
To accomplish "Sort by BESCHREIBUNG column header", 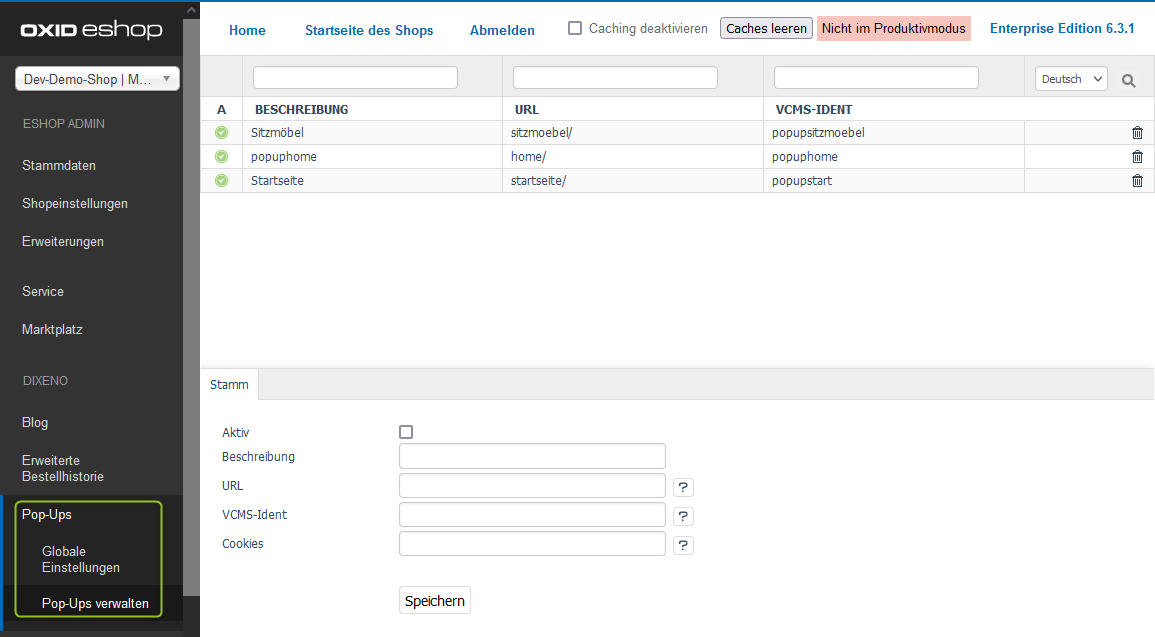I will click(x=301, y=110).
